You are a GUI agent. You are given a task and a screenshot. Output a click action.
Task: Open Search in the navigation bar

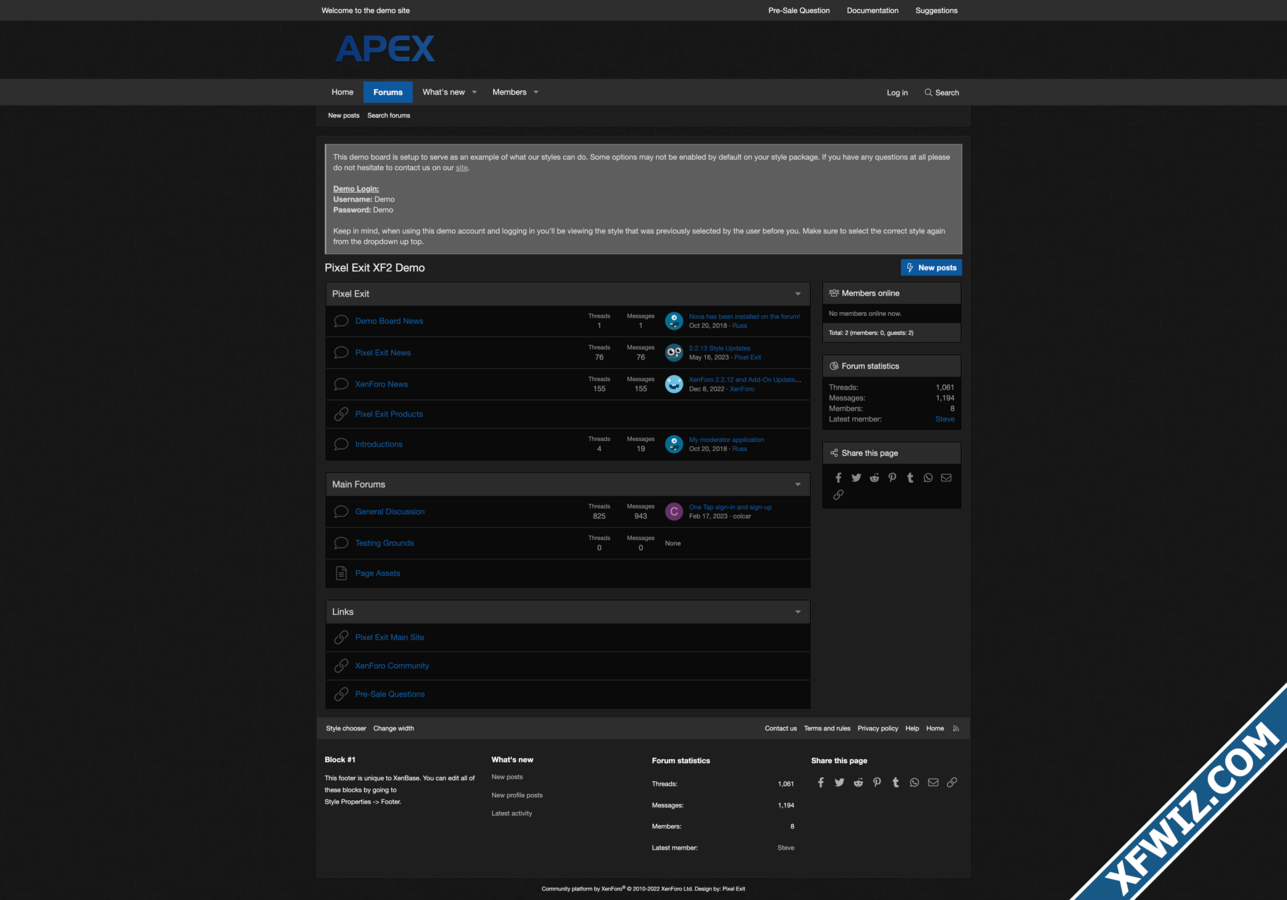click(x=942, y=93)
